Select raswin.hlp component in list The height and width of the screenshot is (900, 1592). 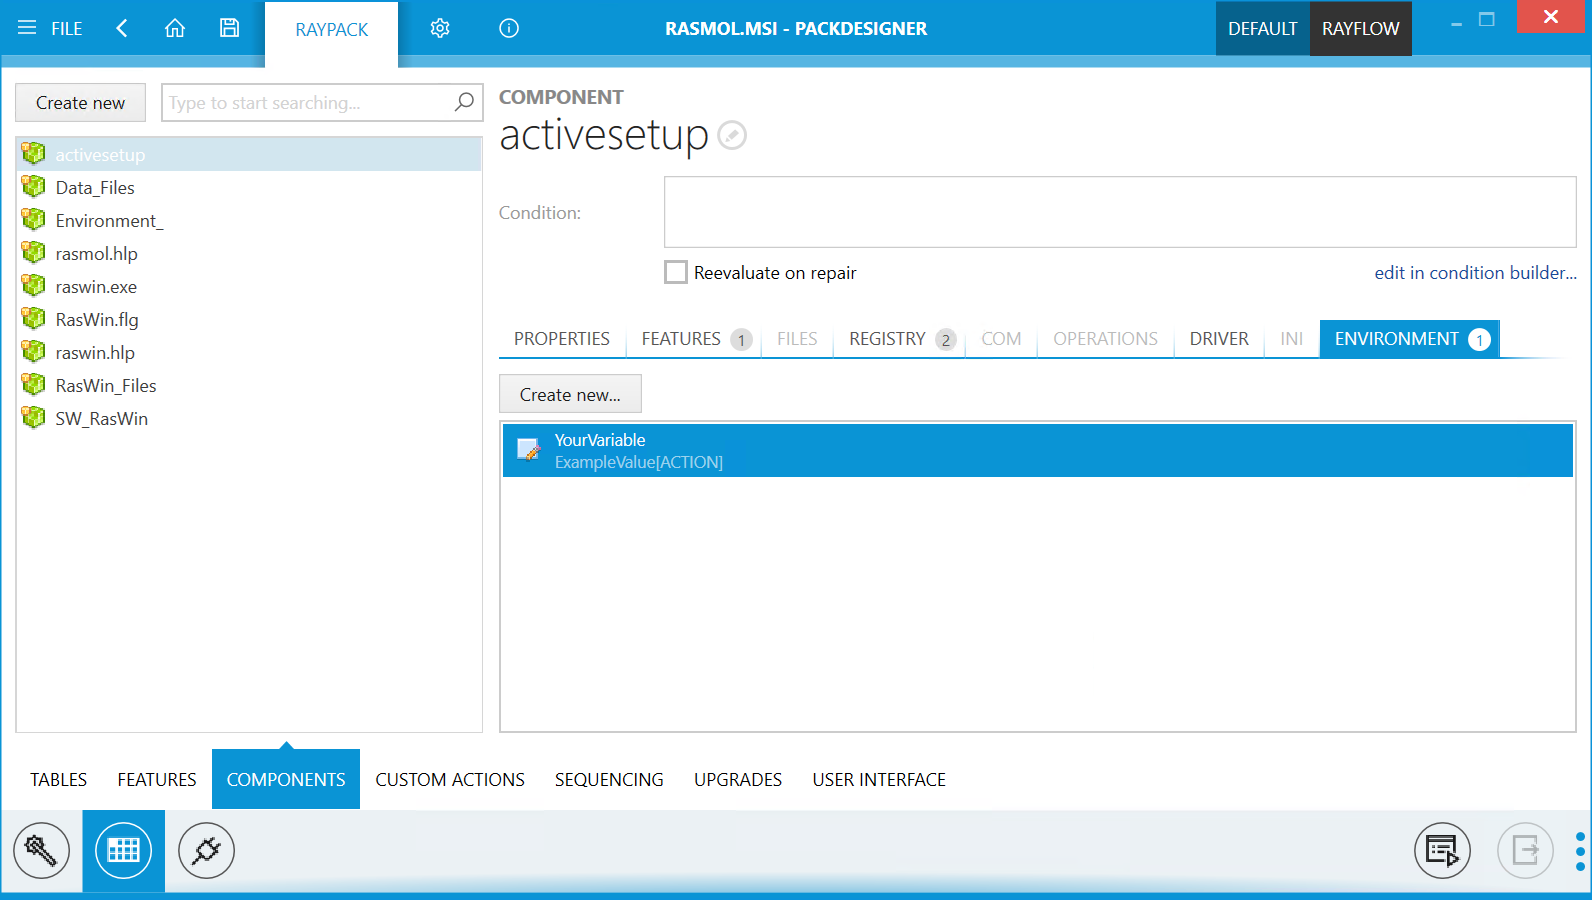point(249,352)
